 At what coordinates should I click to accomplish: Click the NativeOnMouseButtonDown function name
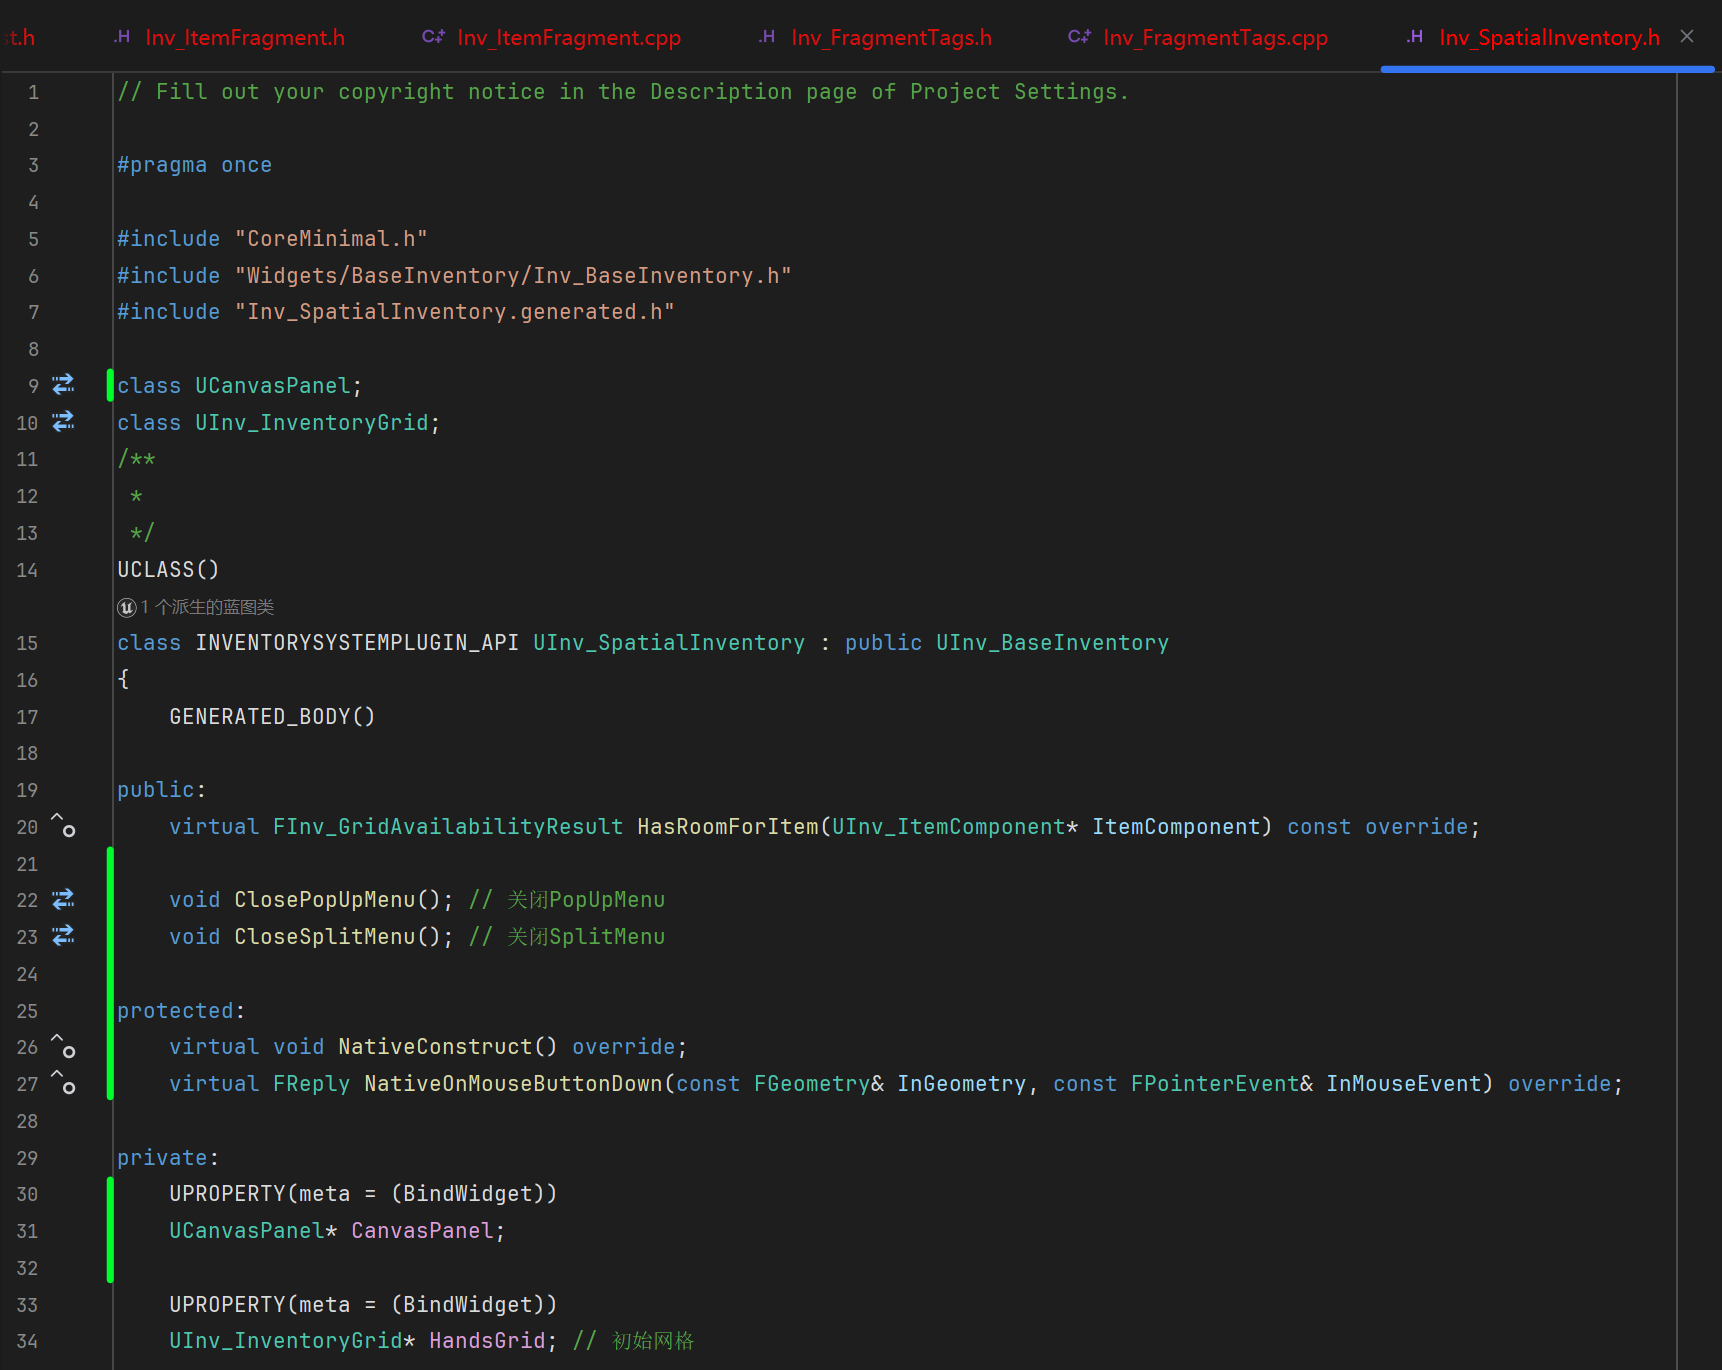(x=513, y=1084)
